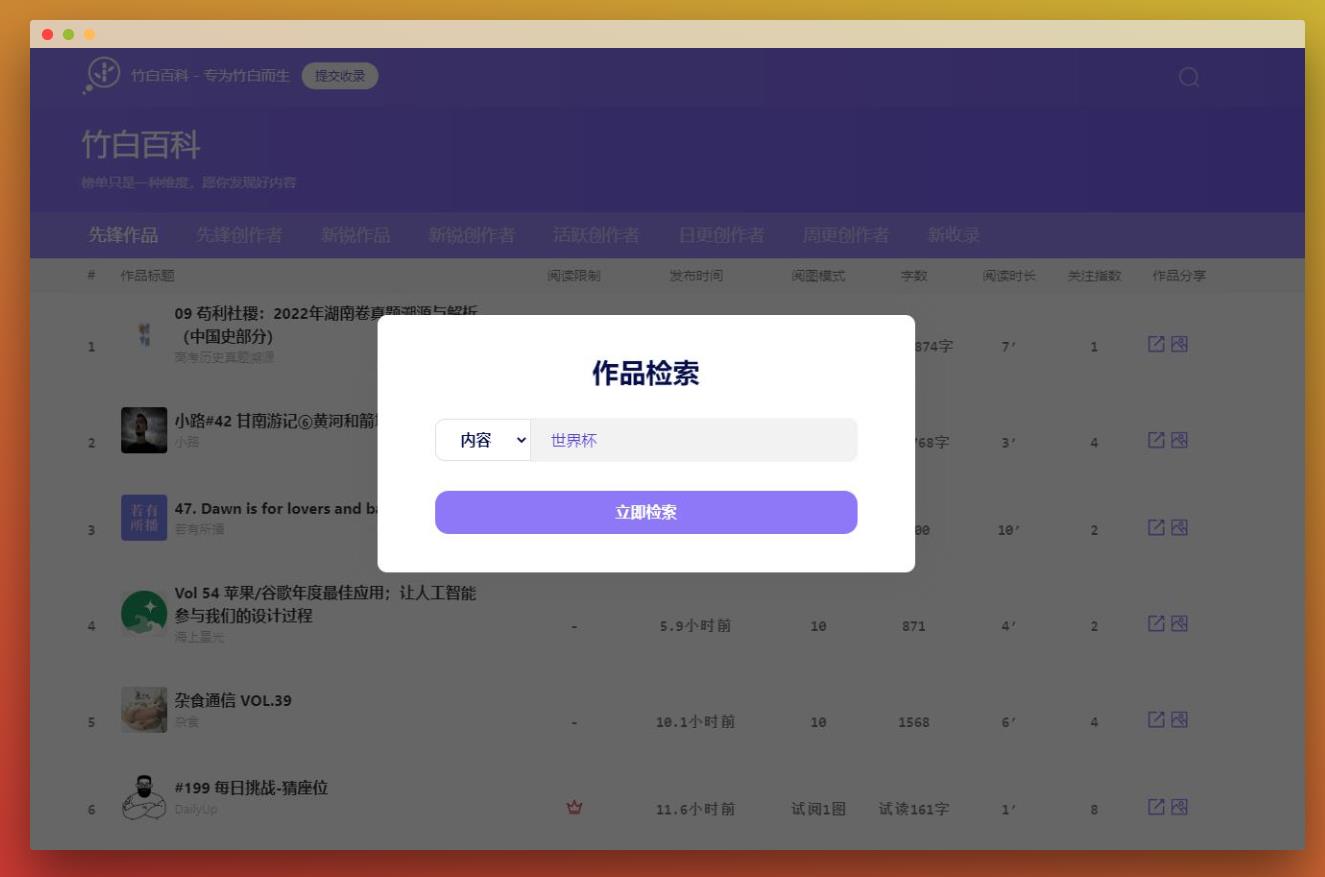This screenshot has width=1325, height=877.
Task: Click the 提交收录 button in header
Action: pos(340,76)
